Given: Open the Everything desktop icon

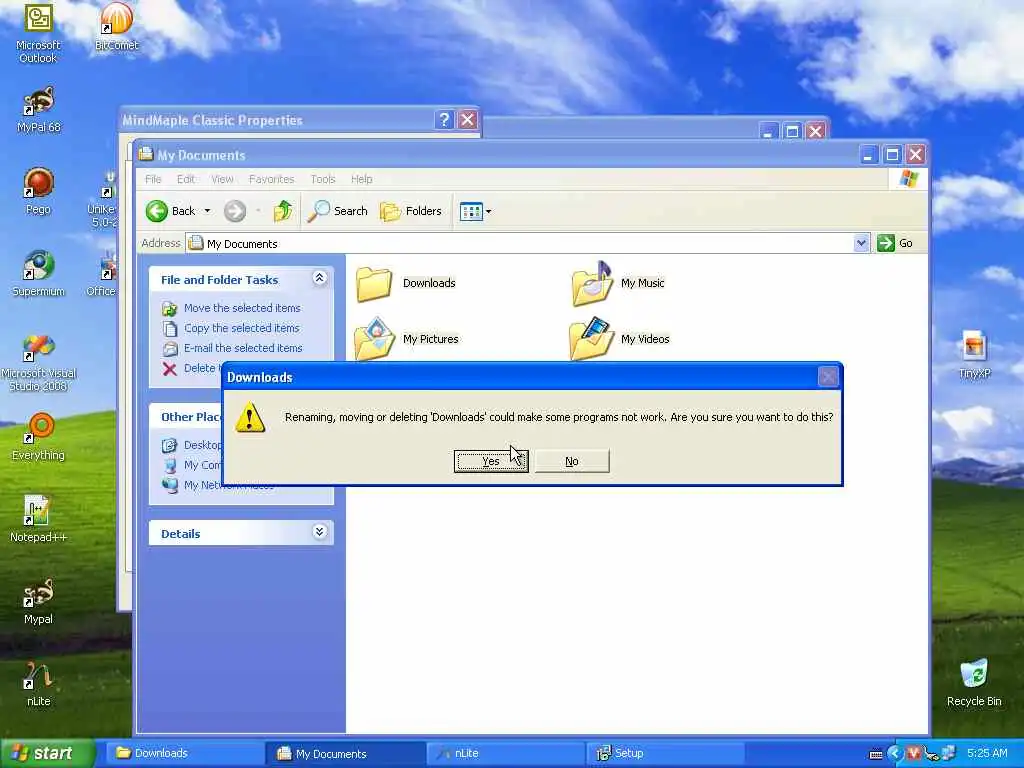Looking at the screenshot, I should [x=39, y=436].
